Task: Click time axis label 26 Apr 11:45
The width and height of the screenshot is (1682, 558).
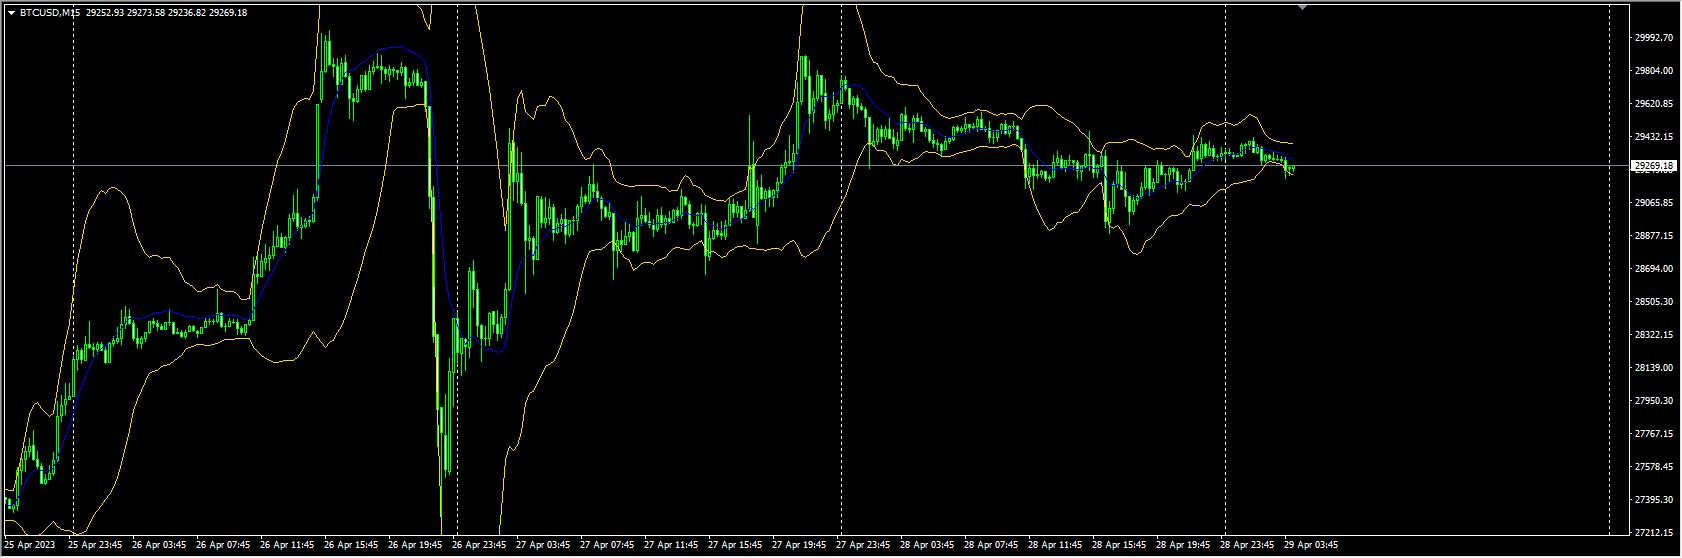Action: (288, 546)
